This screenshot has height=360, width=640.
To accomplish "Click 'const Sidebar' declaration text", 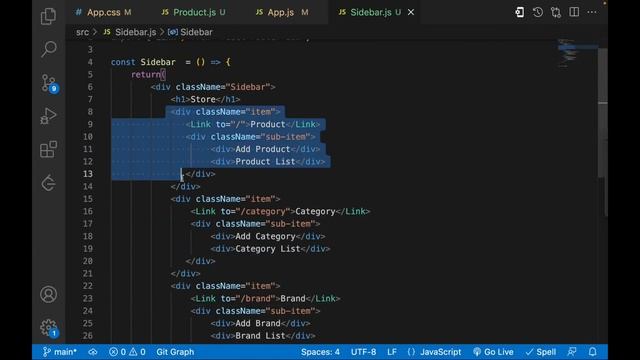I will click(143, 62).
